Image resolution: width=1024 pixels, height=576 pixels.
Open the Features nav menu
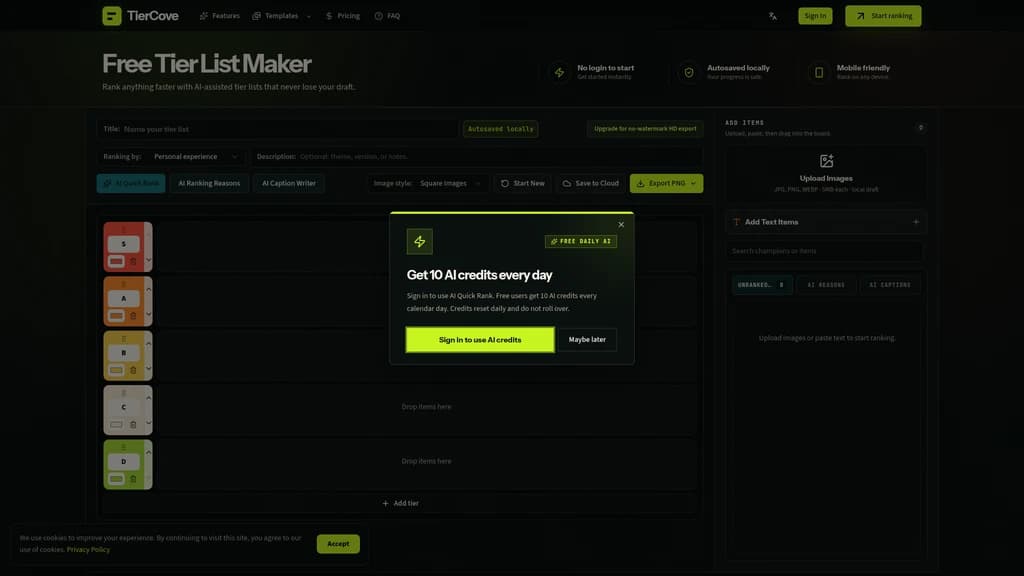[220, 16]
